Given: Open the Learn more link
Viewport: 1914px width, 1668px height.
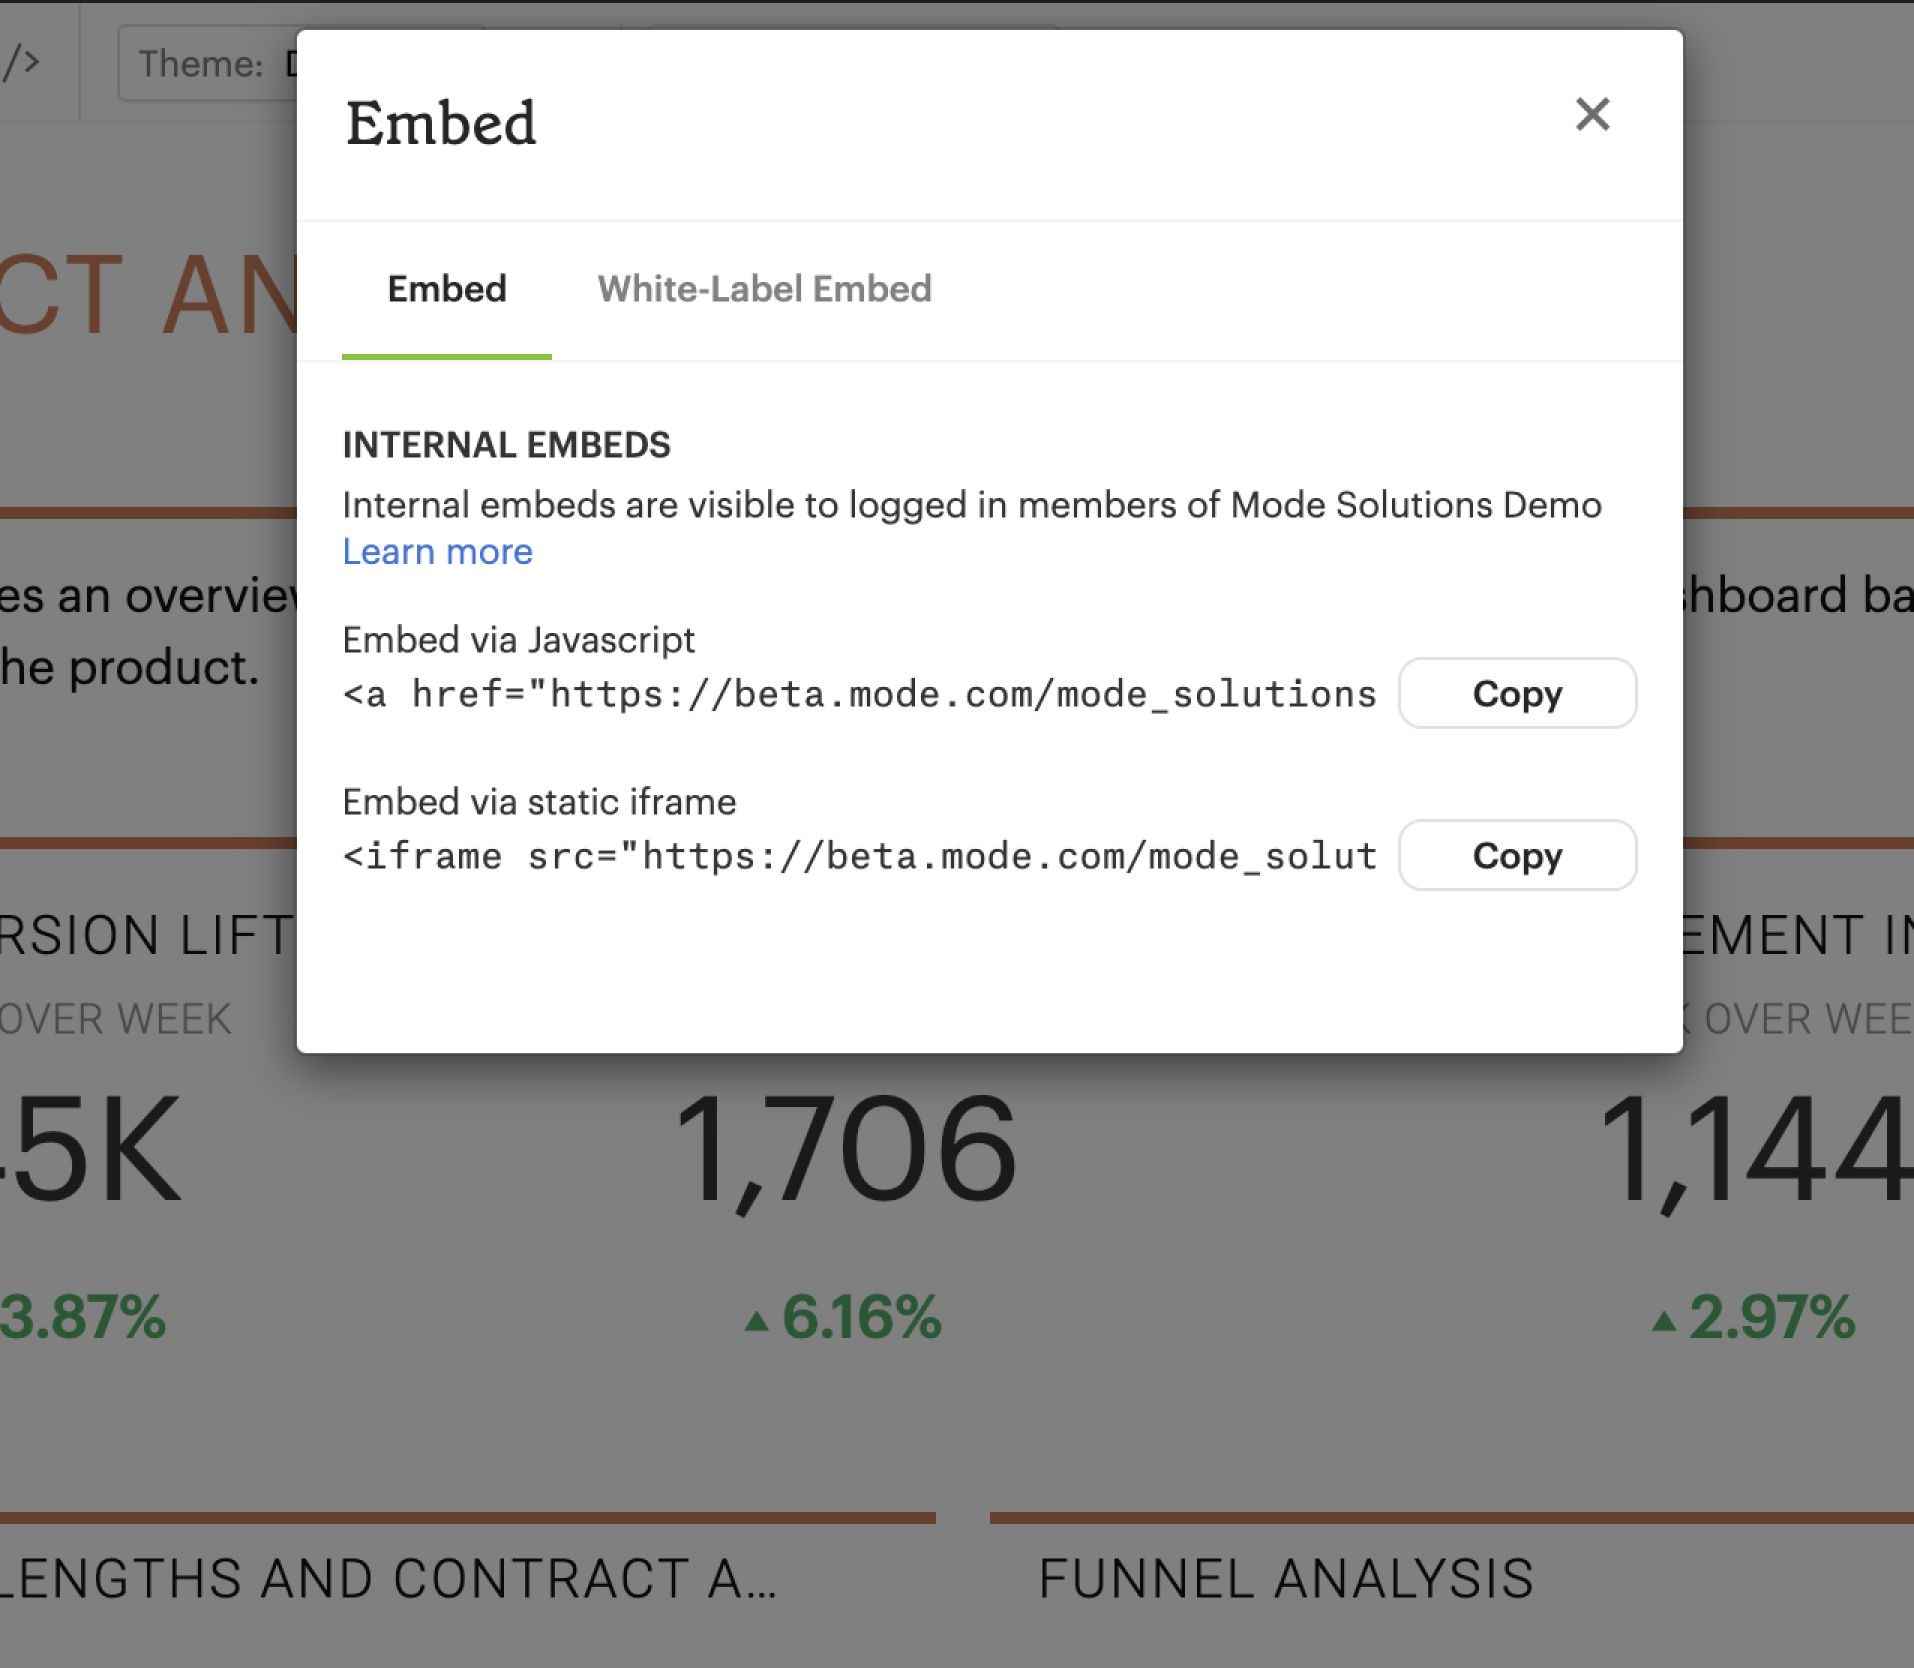Looking at the screenshot, I should [437, 552].
